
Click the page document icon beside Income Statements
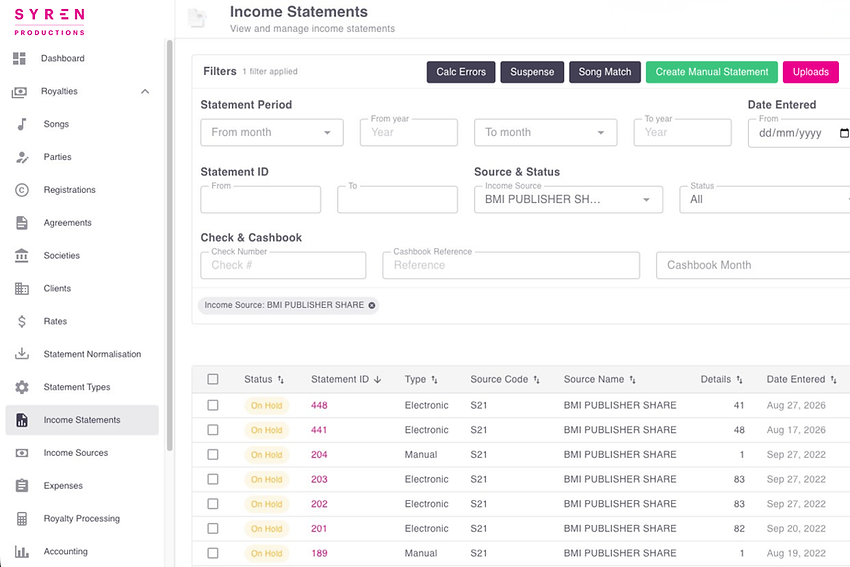(x=197, y=18)
